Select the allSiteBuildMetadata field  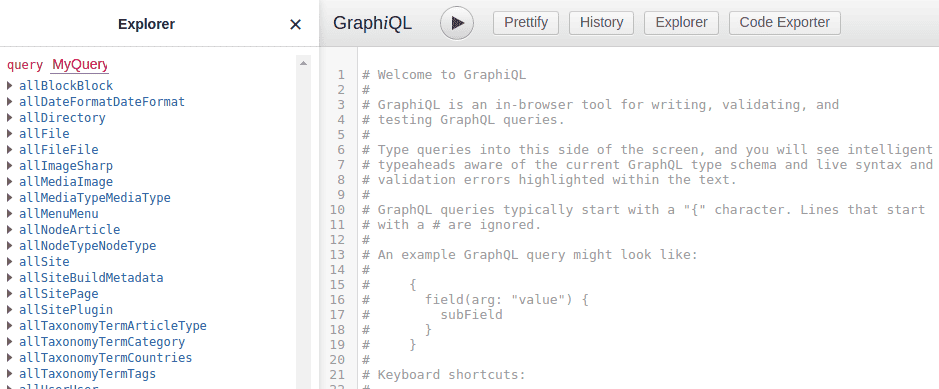click(x=91, y=278)
